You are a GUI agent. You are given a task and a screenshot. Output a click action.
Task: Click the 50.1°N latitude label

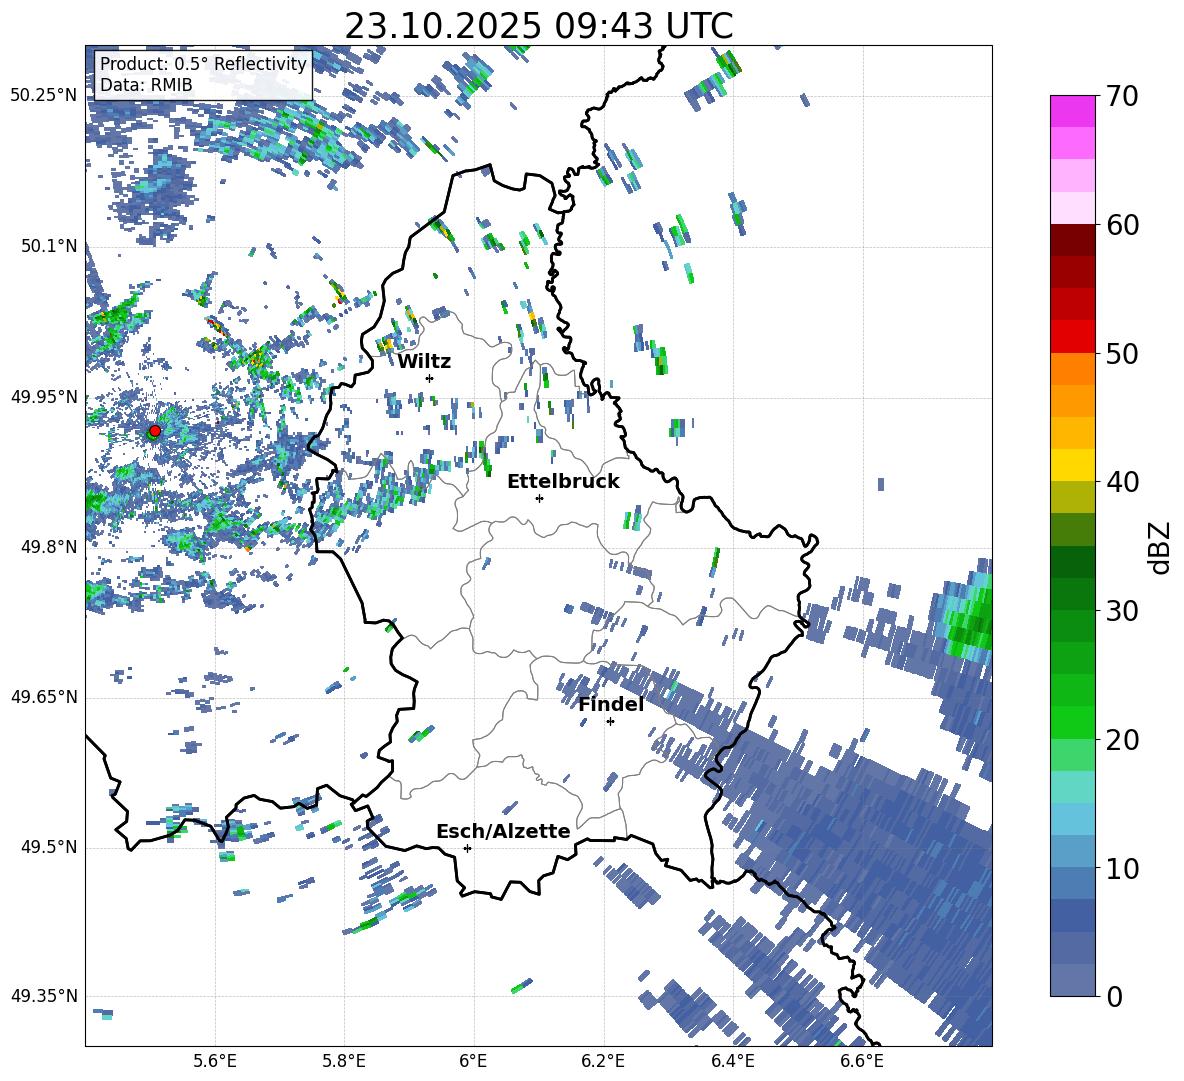[x=50, y=246]
